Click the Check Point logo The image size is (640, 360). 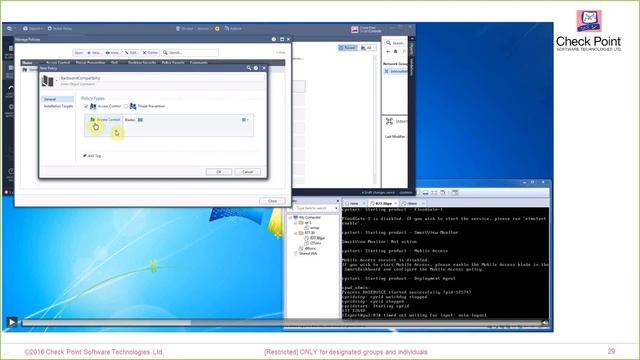click(x=589, y=31)
